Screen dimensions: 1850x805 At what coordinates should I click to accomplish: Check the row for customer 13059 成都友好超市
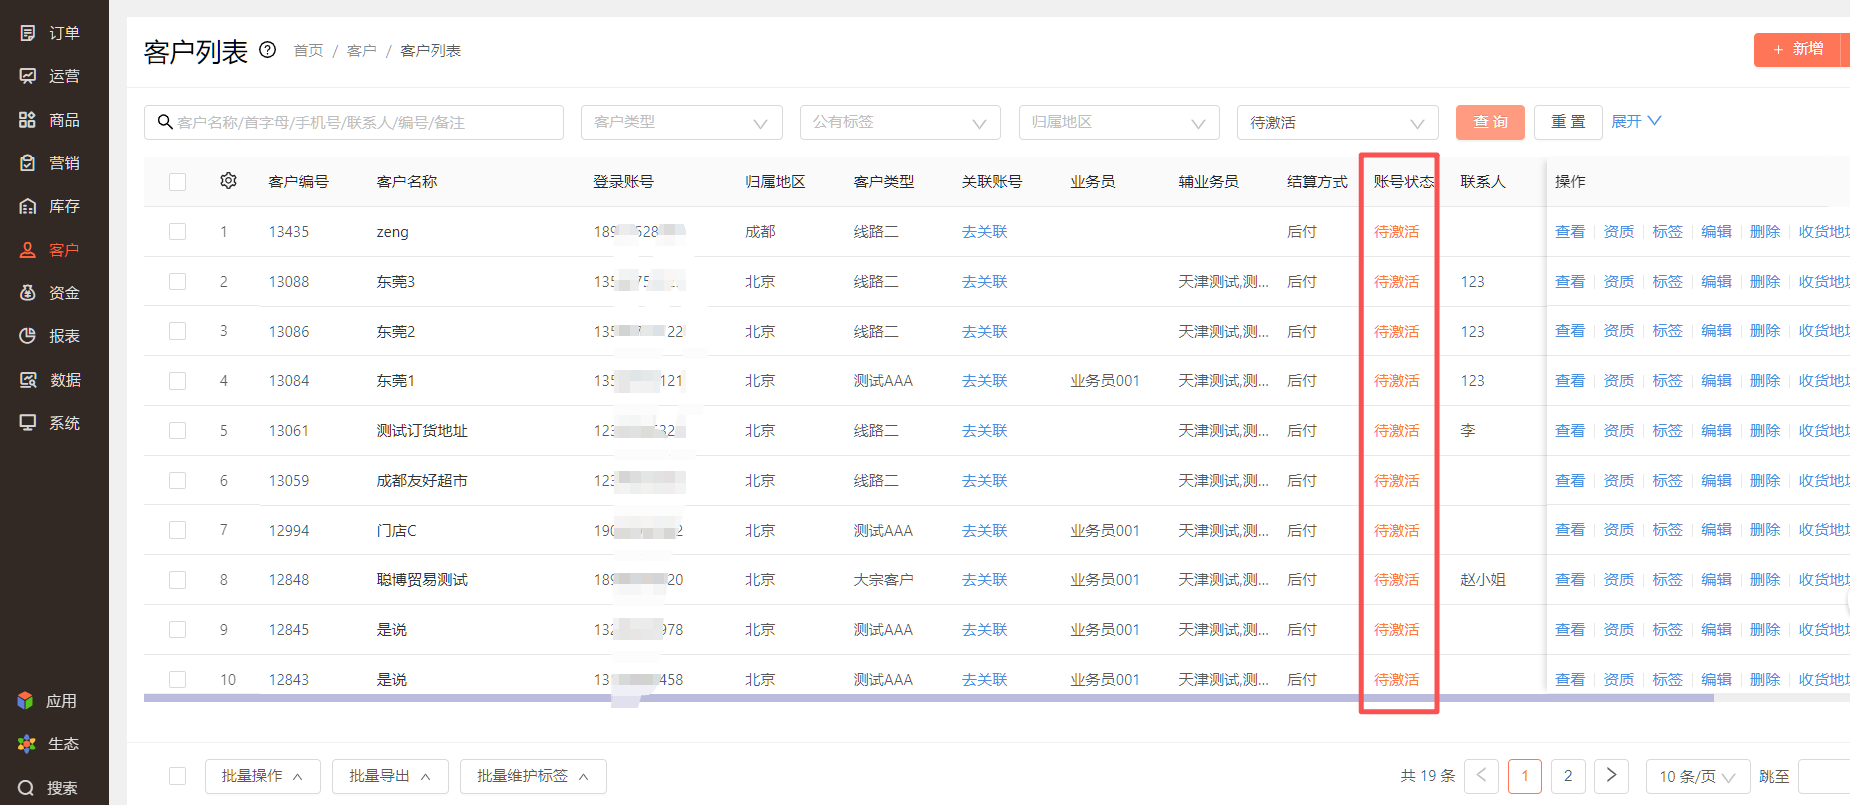coord(178,481)
